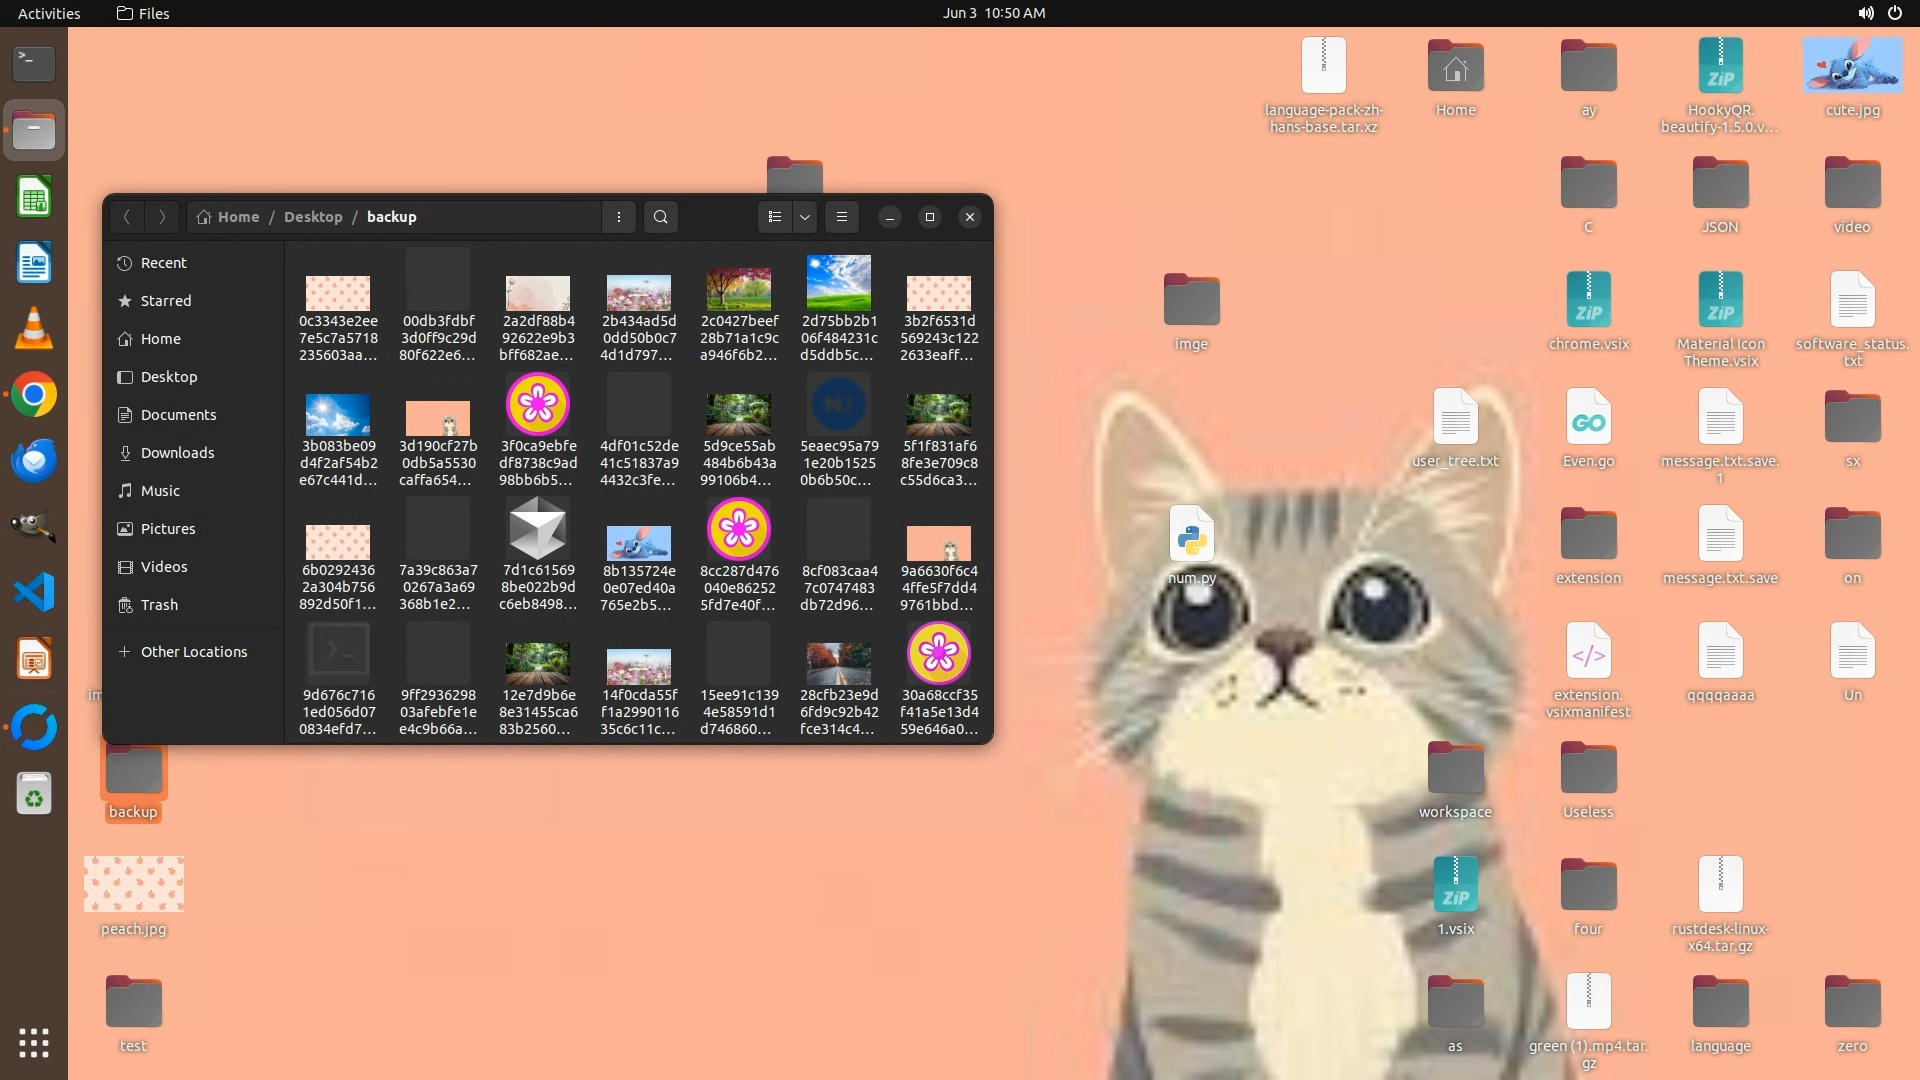Open the path bar three-dot menu

pos(619,217)
